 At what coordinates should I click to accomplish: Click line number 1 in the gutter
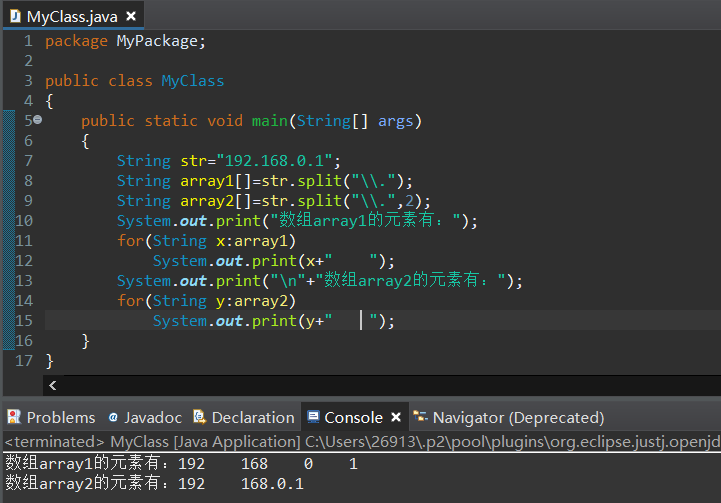[x=29, y=41]
